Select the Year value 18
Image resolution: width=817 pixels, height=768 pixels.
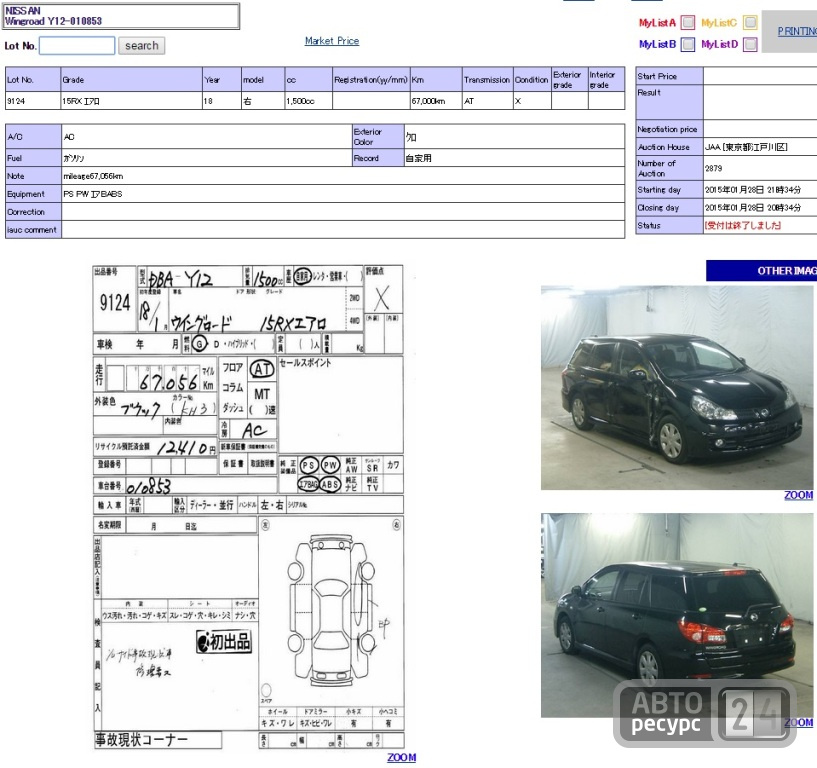pyautogui.click(x=208, y=101)
